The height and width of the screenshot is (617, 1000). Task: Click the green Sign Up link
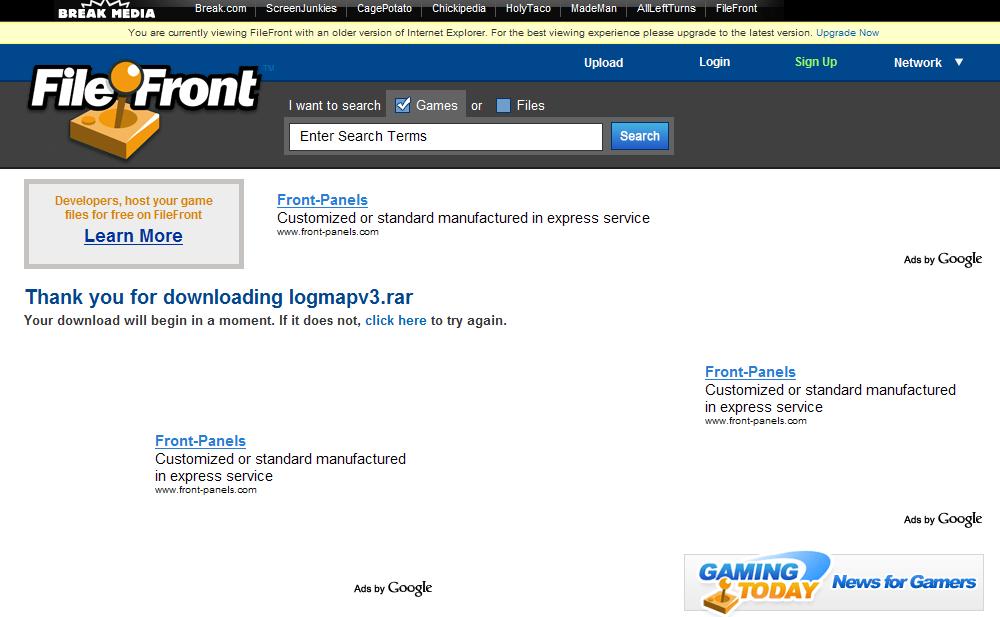(x=815, y=62)
